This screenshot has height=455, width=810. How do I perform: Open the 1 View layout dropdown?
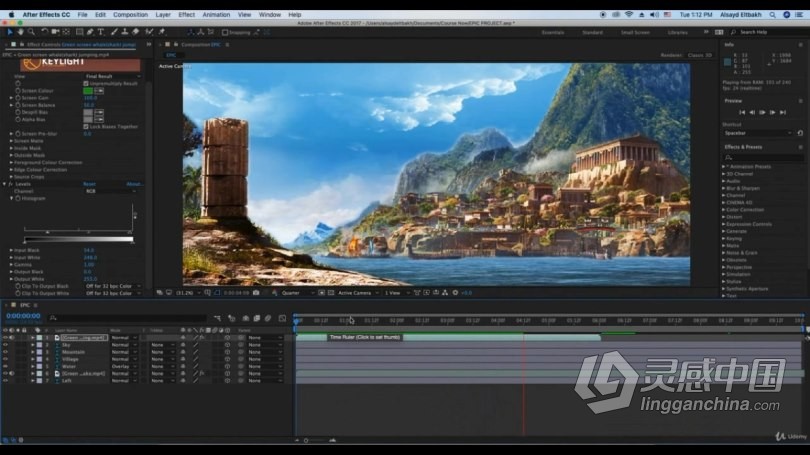pos(397,293)
